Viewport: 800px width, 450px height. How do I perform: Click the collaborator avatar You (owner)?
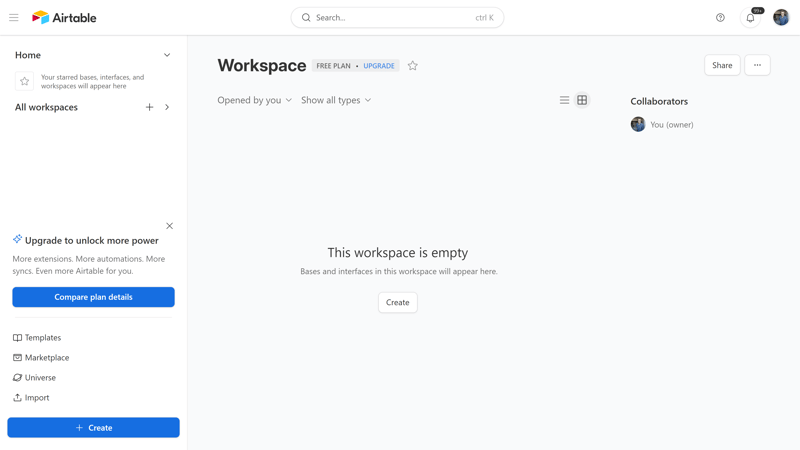coord(638,124)
